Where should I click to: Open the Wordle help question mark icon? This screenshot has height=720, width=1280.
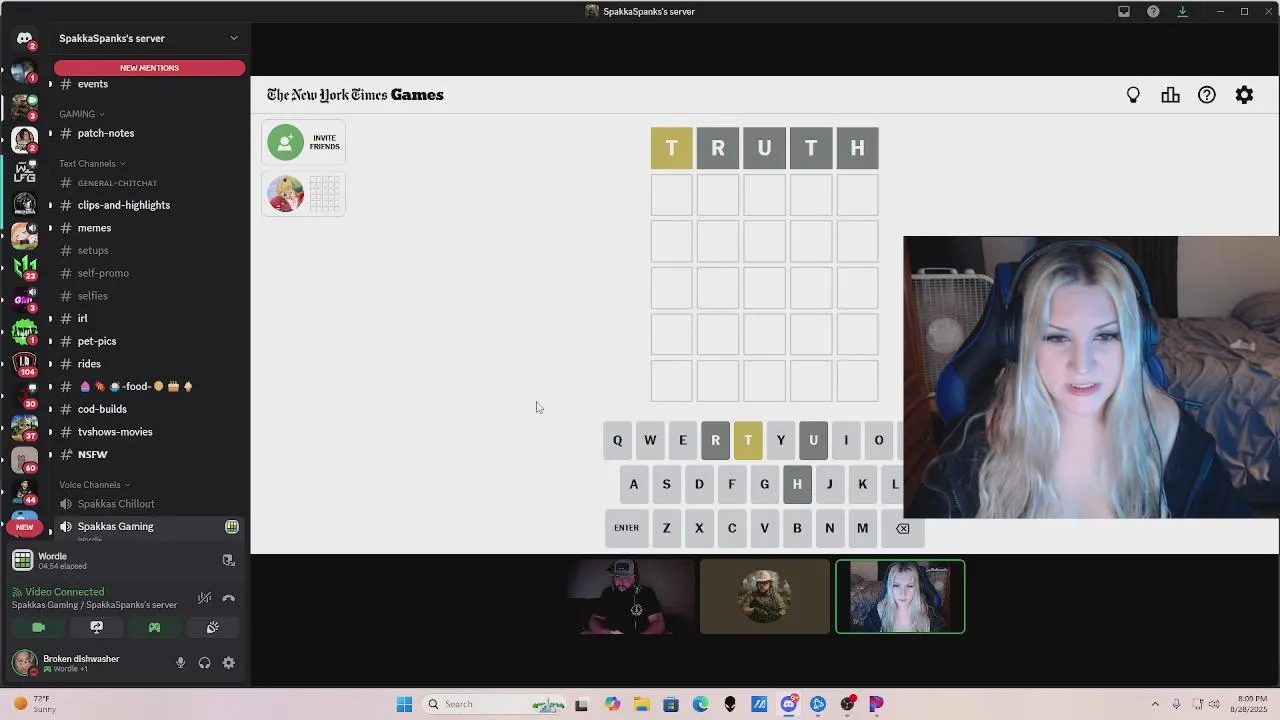(1207, 95)
